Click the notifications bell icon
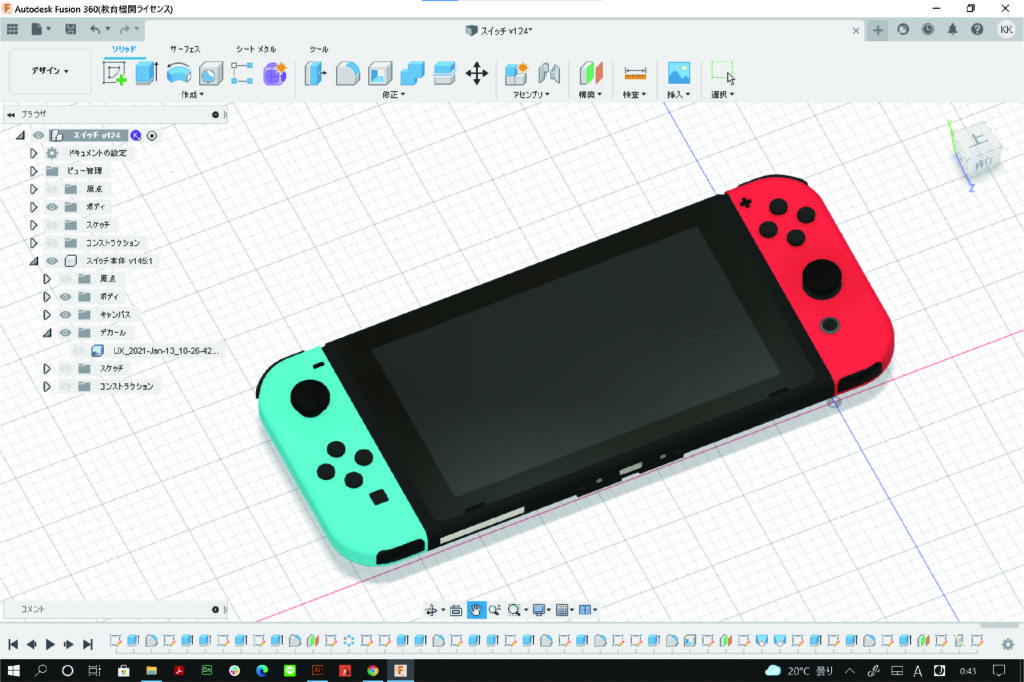Viewport: 1024px width, 682px height. [x=953, y=30]
